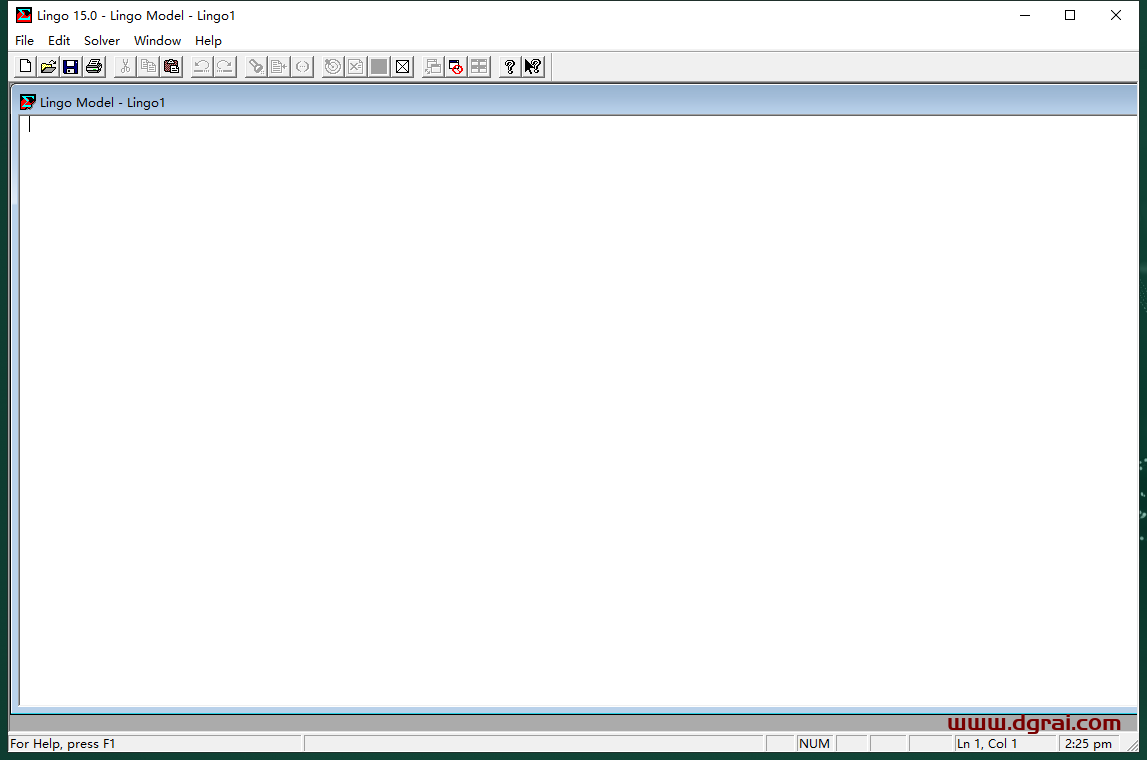Viewport: 1147px width, 760px height.
Task: Open Help Topics question mark icon
Action: coord(510,67)
